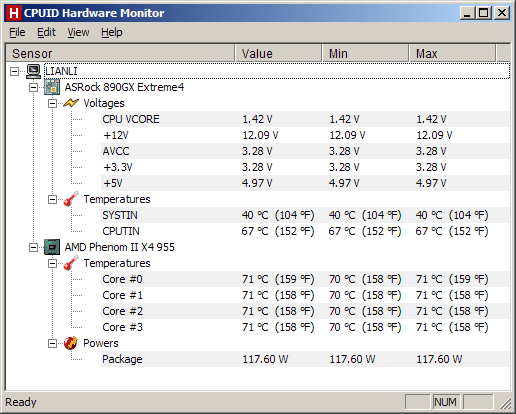Click the Voltages lightning icon
This screenshot has height=414, width=516.
(71, 103)
